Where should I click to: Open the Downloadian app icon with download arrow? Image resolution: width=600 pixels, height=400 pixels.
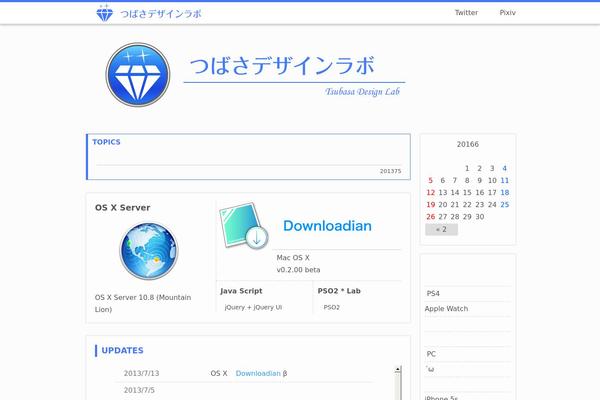[x=244, y=226]
